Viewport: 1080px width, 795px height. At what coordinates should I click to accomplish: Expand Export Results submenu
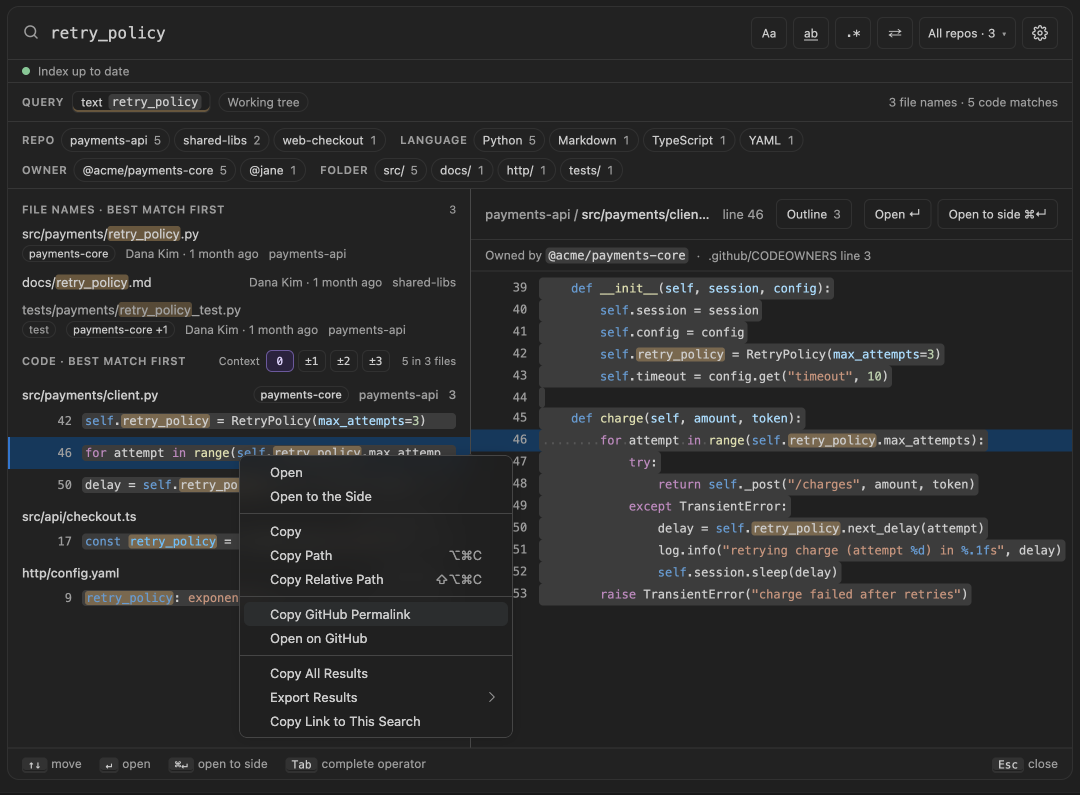click(375, 698)
